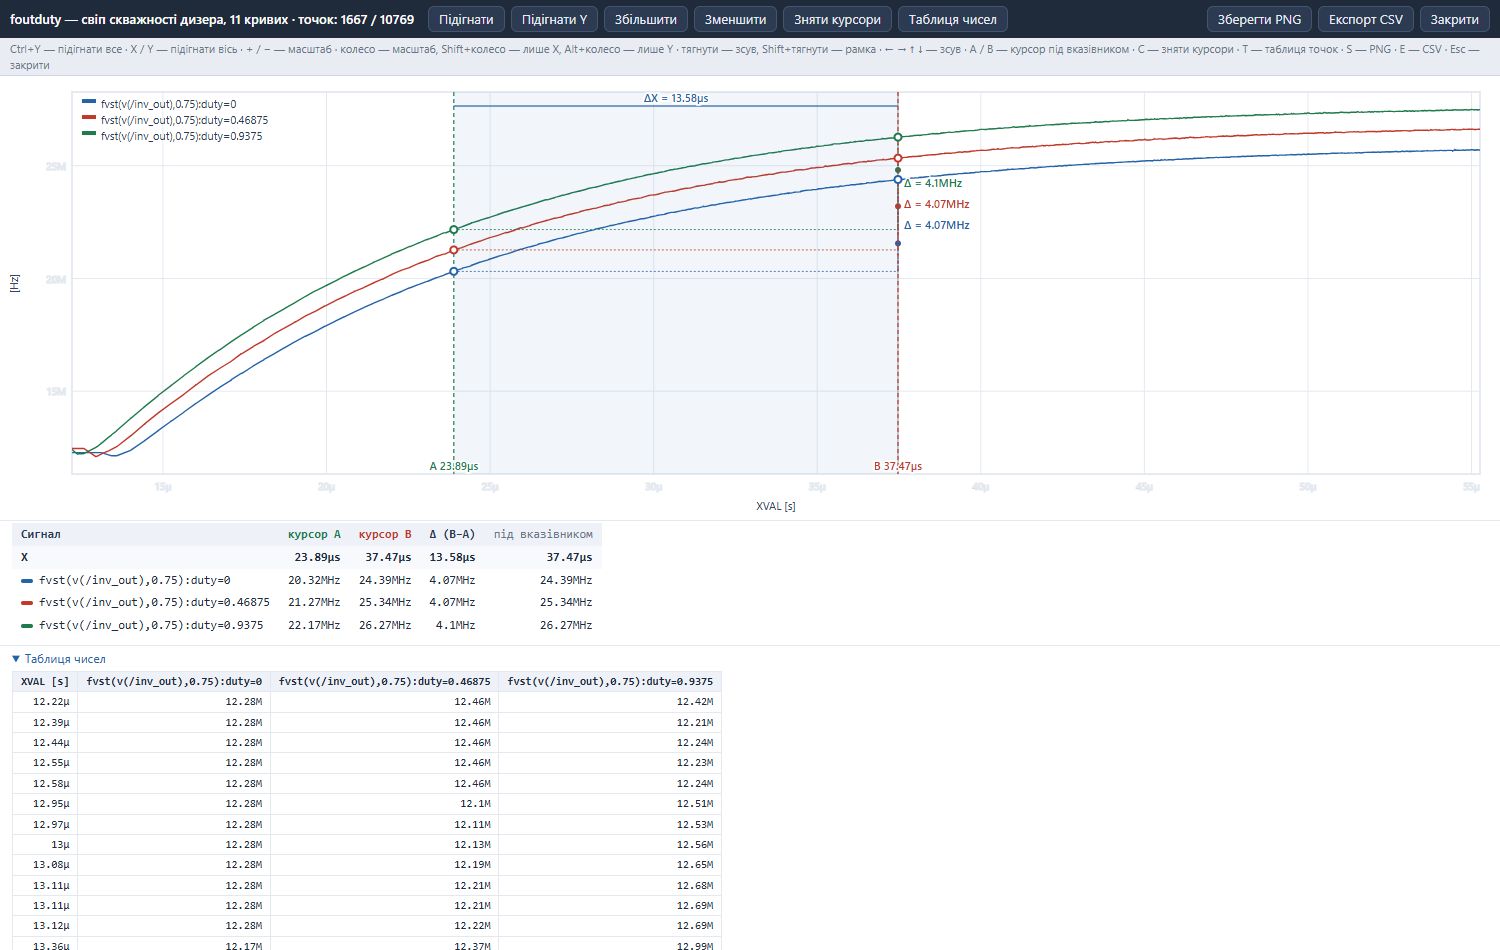The width and height of the screenshot is (1500, 950).
Task: Open the Таблиця чисел button in toolbar
Action: click(x=952, y=19)
